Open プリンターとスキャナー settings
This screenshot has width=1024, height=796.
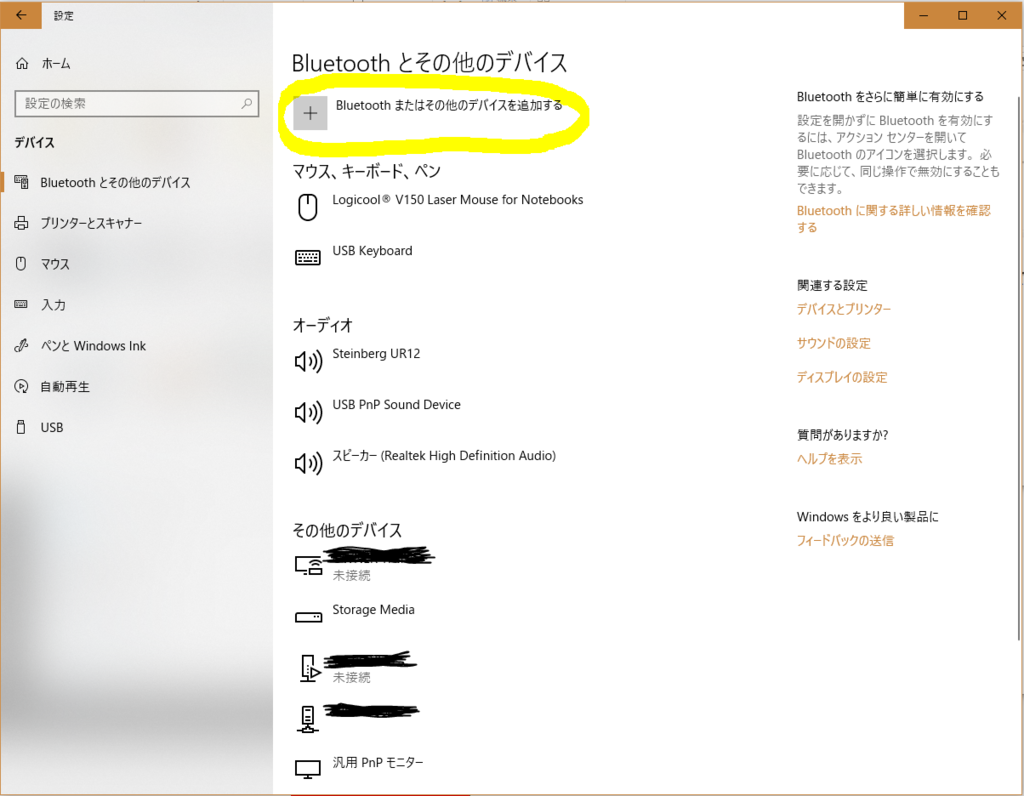[91, 223]
